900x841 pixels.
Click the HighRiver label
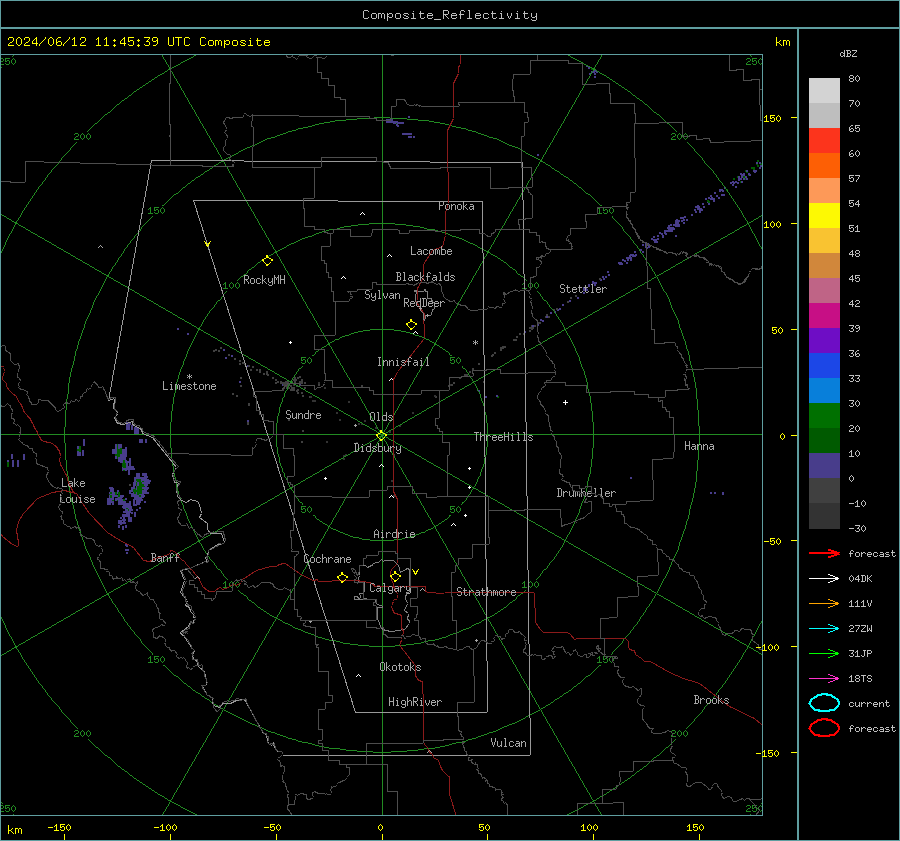tap(415, 702)
